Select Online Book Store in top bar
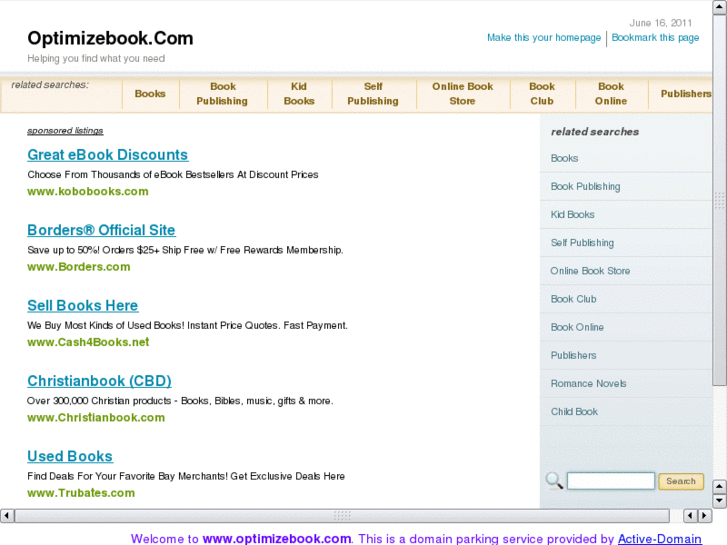This screenshot has width=727, height=545. pyautogui.click(x=462, y=94)
